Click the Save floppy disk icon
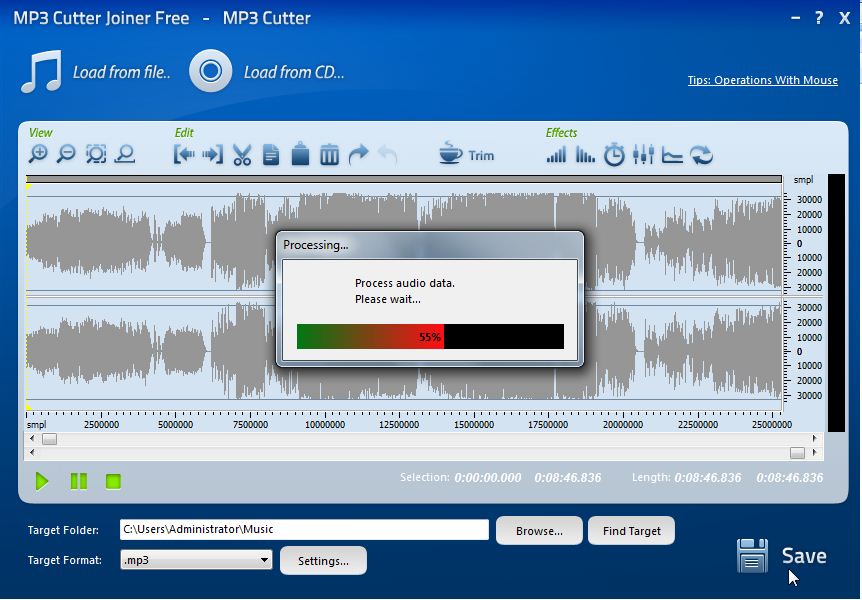 pyautogui.click(x=753, y=555)
